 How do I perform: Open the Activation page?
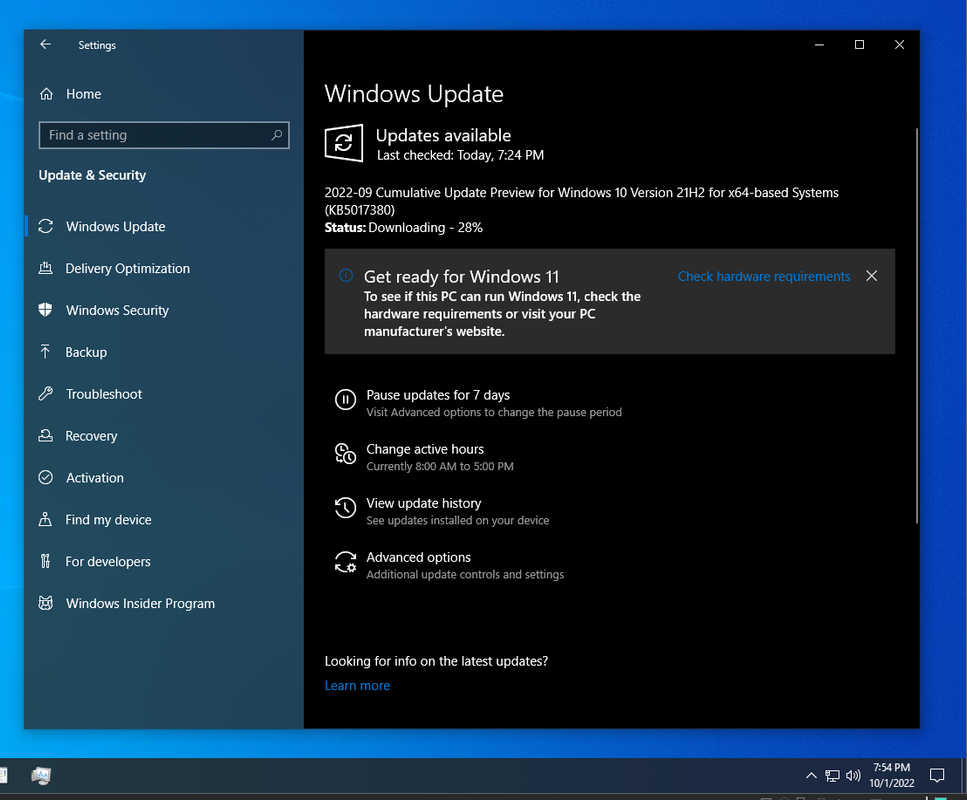pos(94,478)
